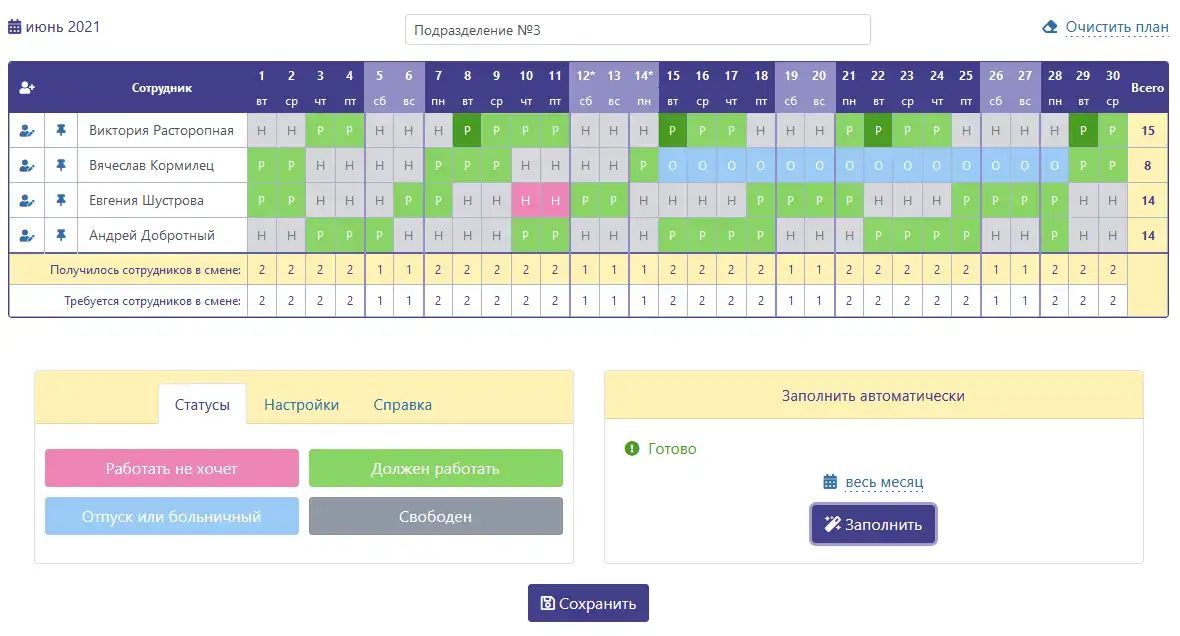Screen dimensions: 1180x636
Task: Click the Подразделение №3 input field
Action: click(x=636, y=30)
